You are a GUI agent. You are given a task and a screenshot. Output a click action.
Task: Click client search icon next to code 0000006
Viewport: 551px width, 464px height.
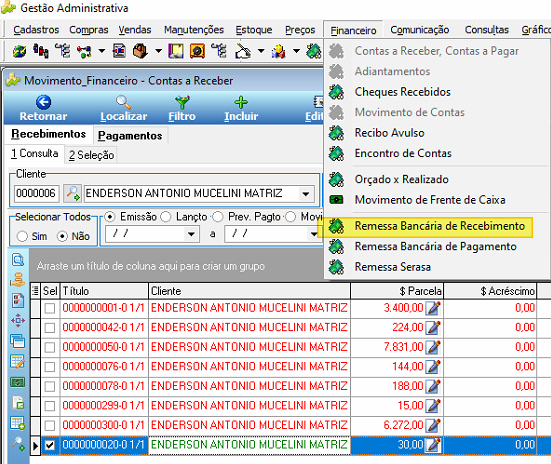[x=72, y=193]
